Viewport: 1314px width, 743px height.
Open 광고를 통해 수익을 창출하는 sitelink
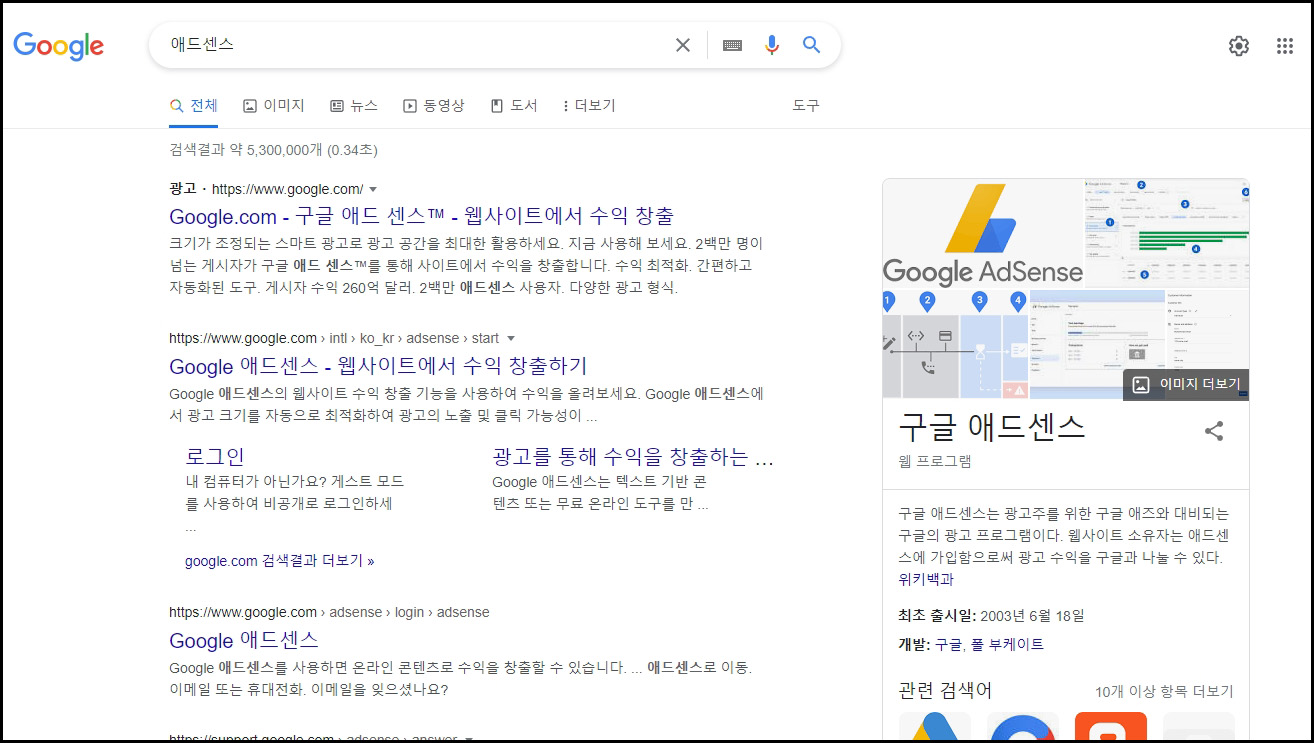pyautogui.click(x=633, y=457)
